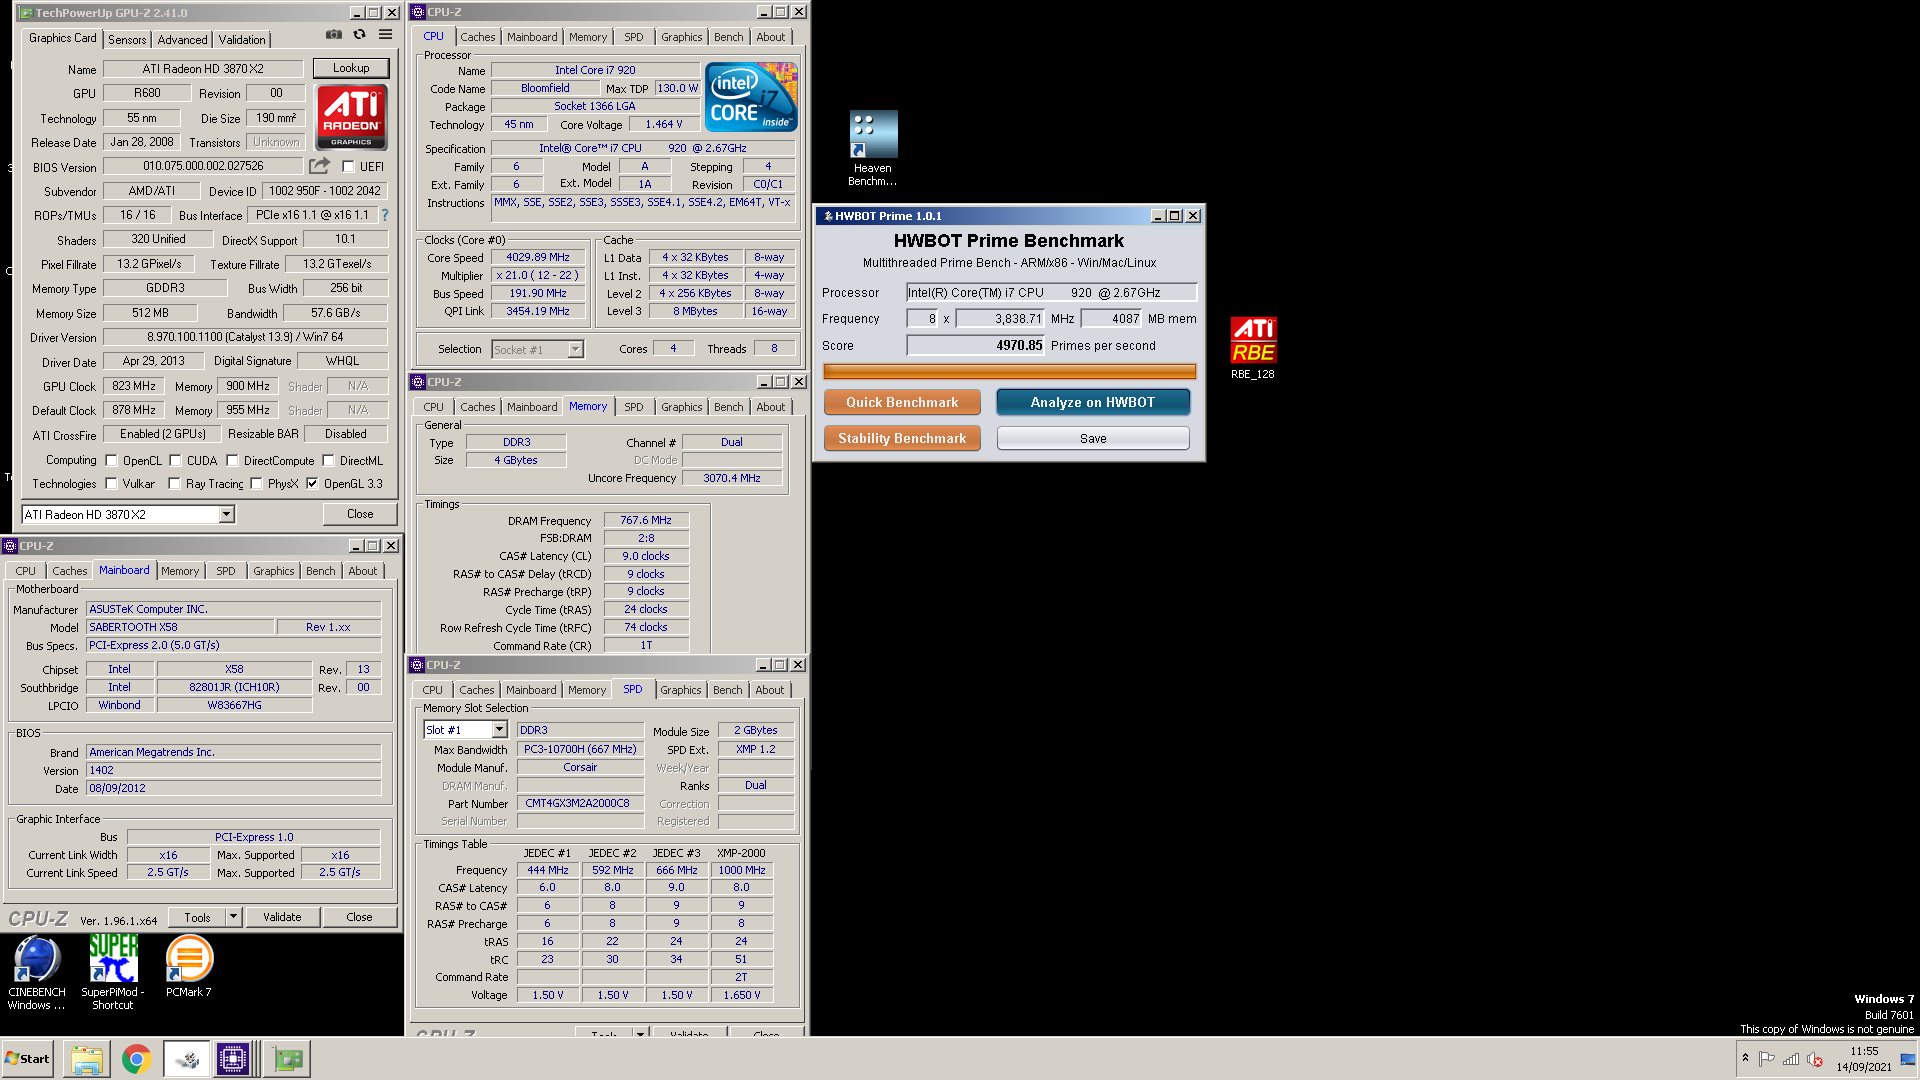Viewport: 1920px width, 1080px height.
Task: Click GPU-Z refresh icon
Action: (359, 35)
